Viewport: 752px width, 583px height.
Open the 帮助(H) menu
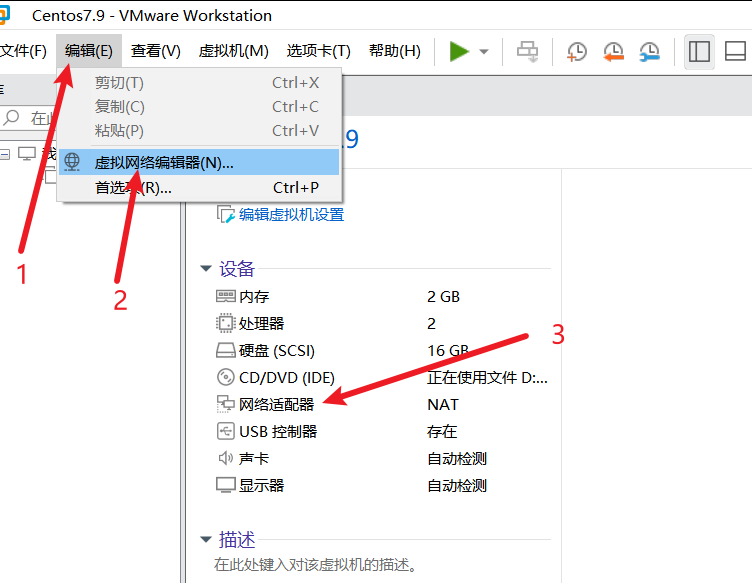click(x=395, y=51)
